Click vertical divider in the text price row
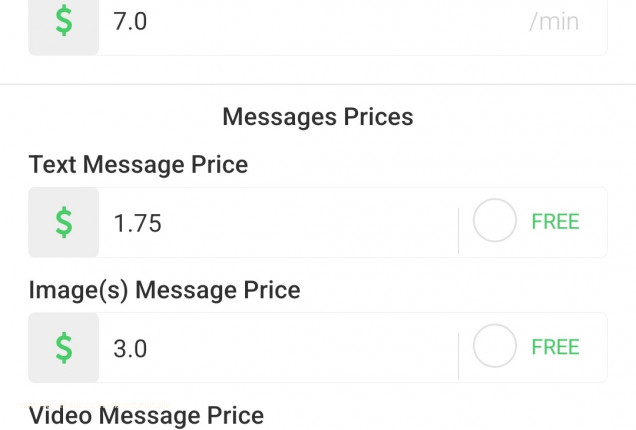This screenshot has height=430, width=636. (458, 222)
